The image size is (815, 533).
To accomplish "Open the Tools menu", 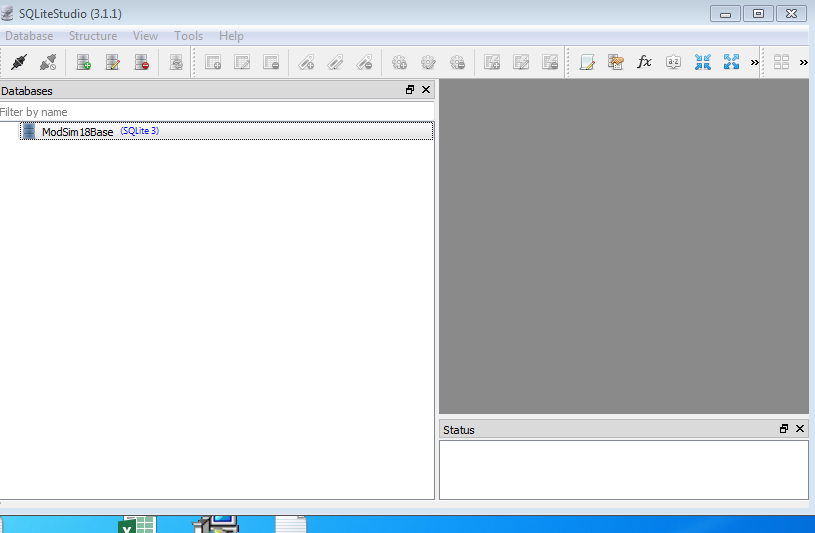I will [189, 36].
